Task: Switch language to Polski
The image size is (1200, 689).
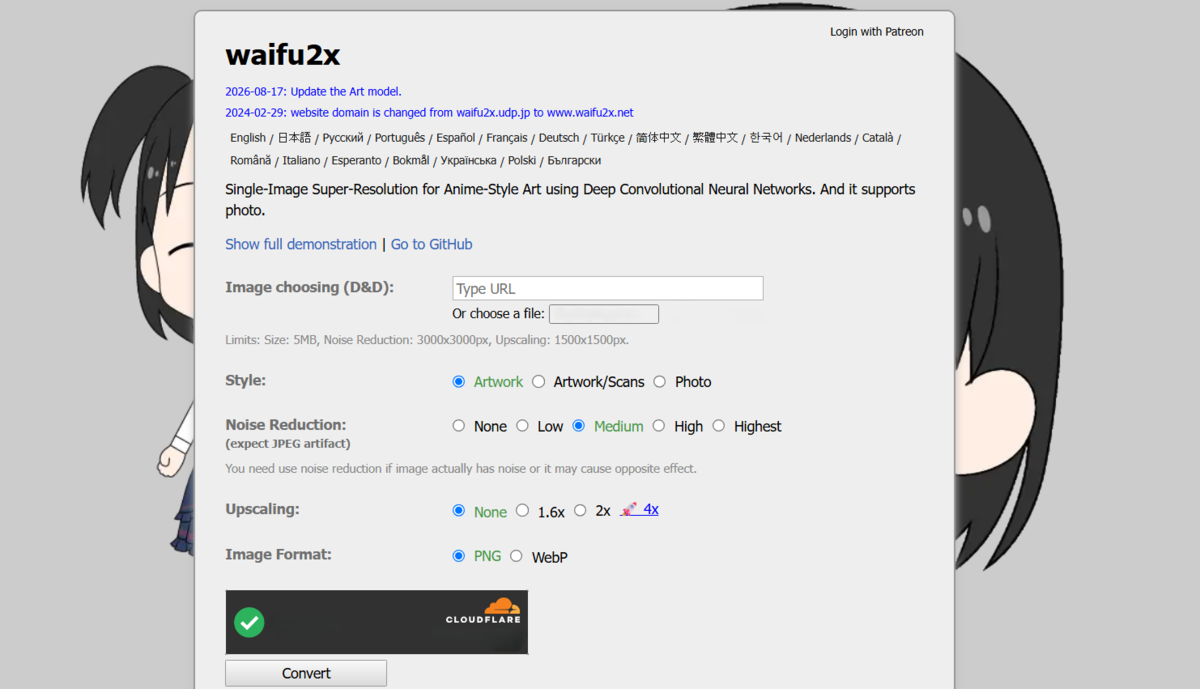Action: (x=522, y=160)
